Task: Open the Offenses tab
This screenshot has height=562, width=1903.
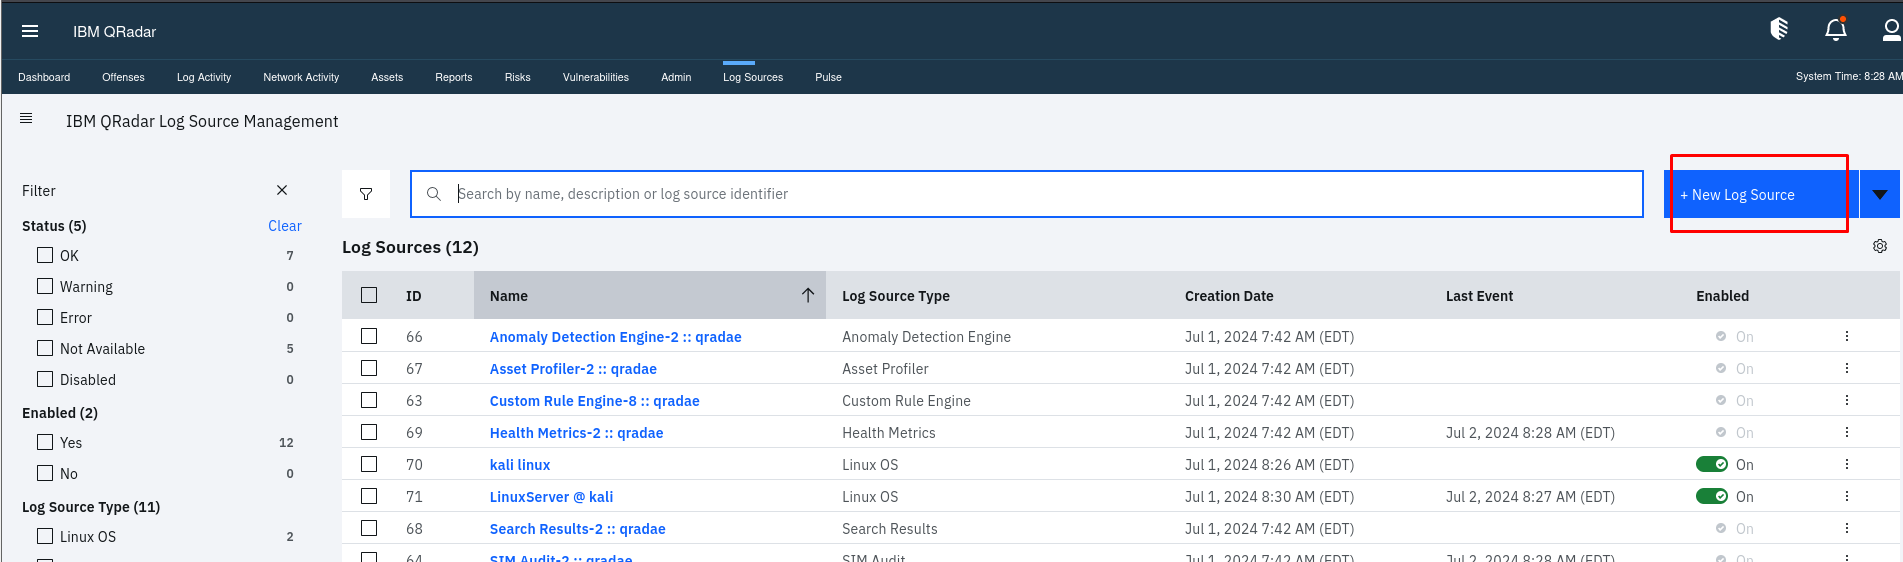Action: click(x=123, y=77)
